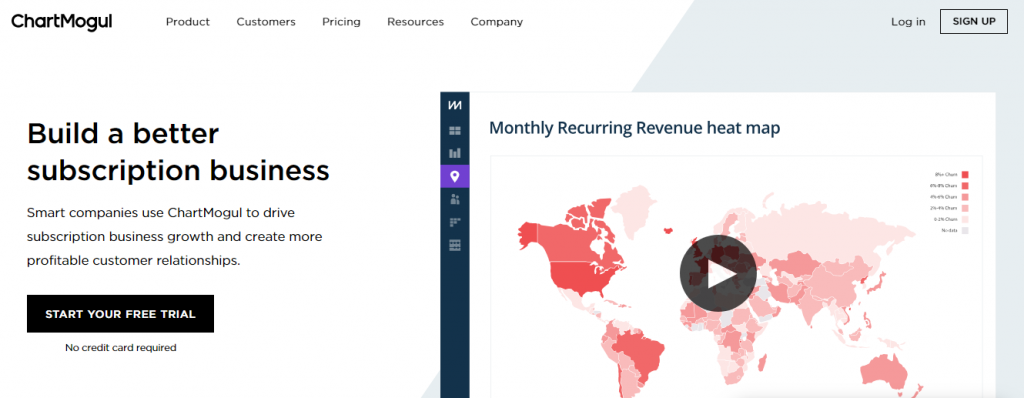Open the cohorts stepped-blocks icon in sidebar
The height and width of the screenshot is (398, 1024).
[455, 222]
